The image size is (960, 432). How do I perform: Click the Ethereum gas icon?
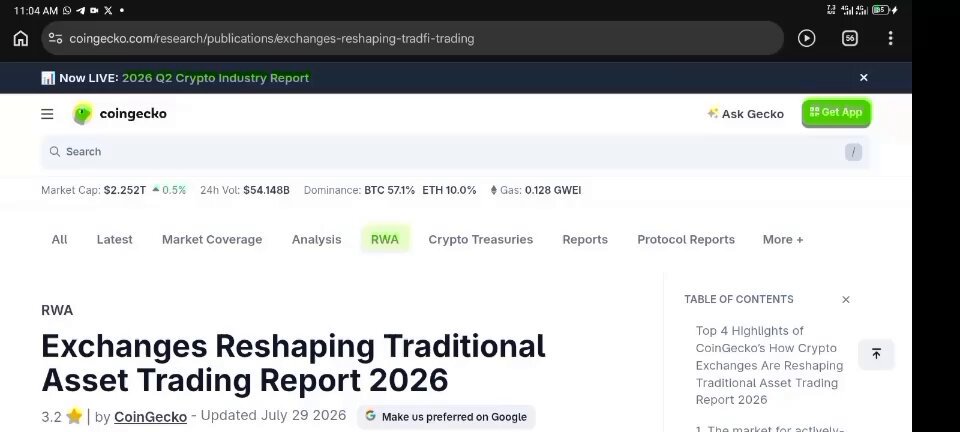[x=493, y=190]
